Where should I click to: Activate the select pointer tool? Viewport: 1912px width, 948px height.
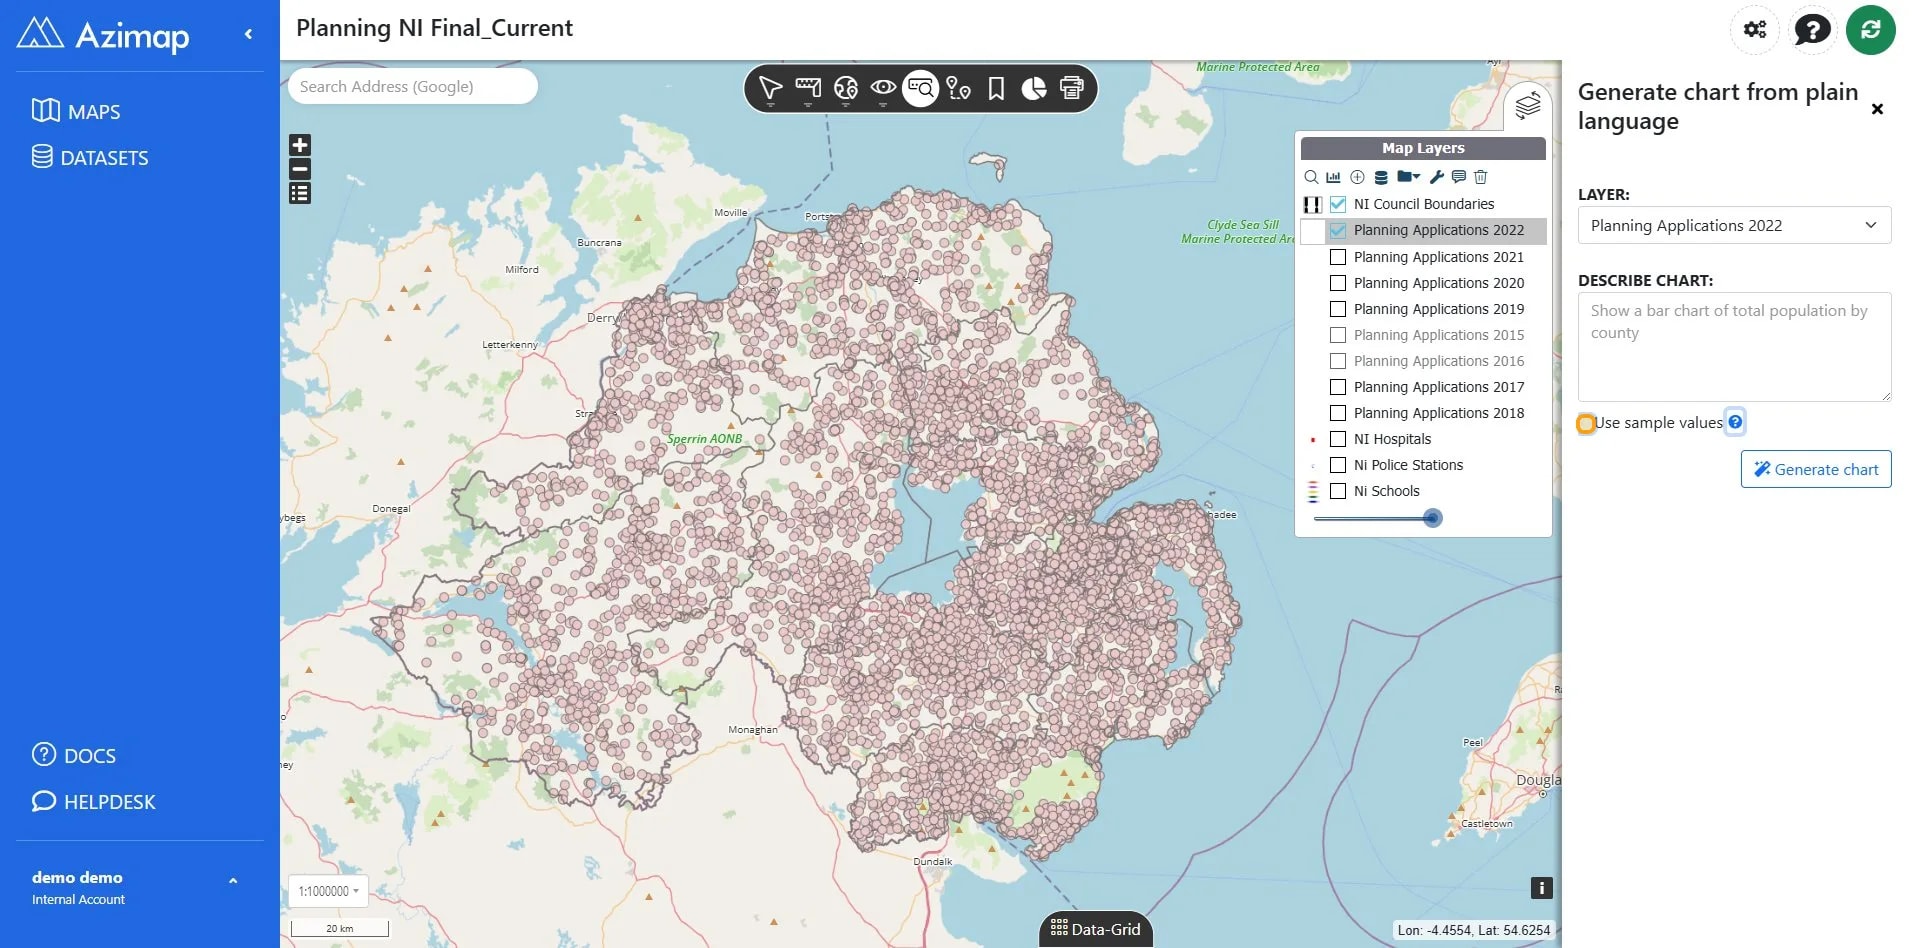click(770, 89)
